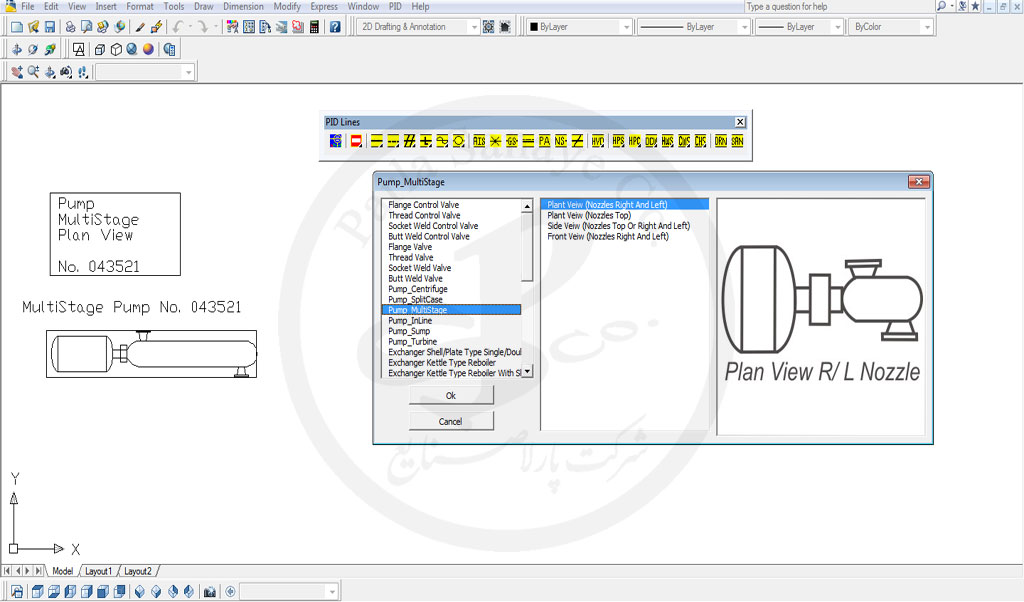Screen dimensions: 1024x602
Task: Click the DRN line icon in PID Lines
Action: coord(721,141)
